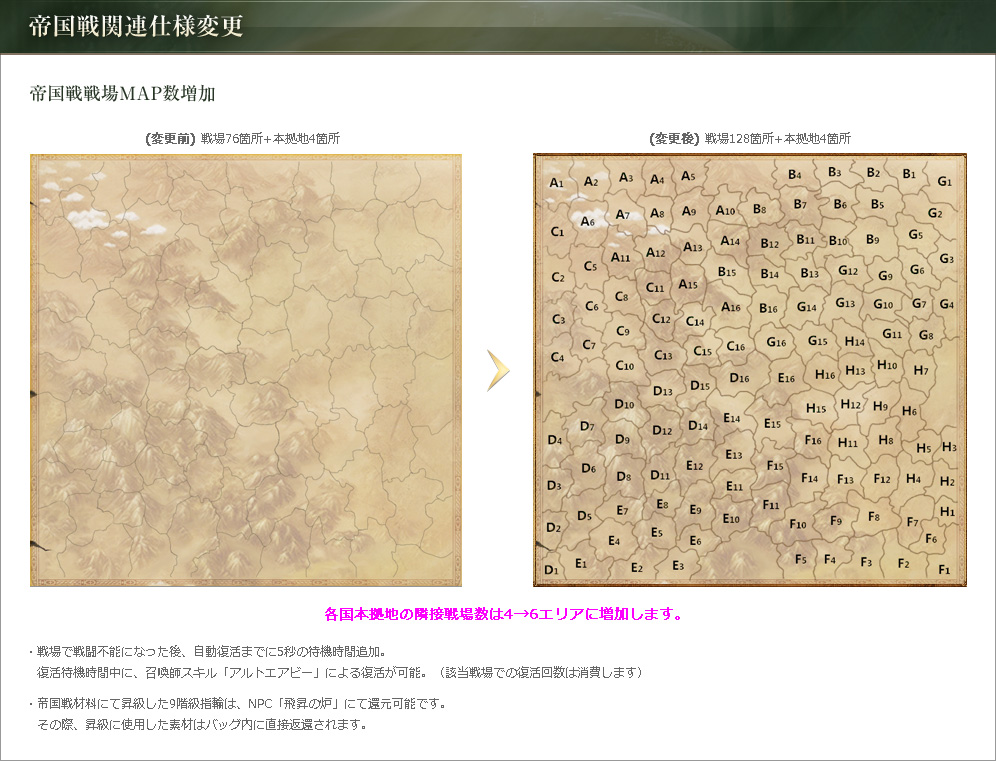This screenshot has width=996, height=762.
Task: Select territory A5 on the map
Action: click(x=688, y=176)
